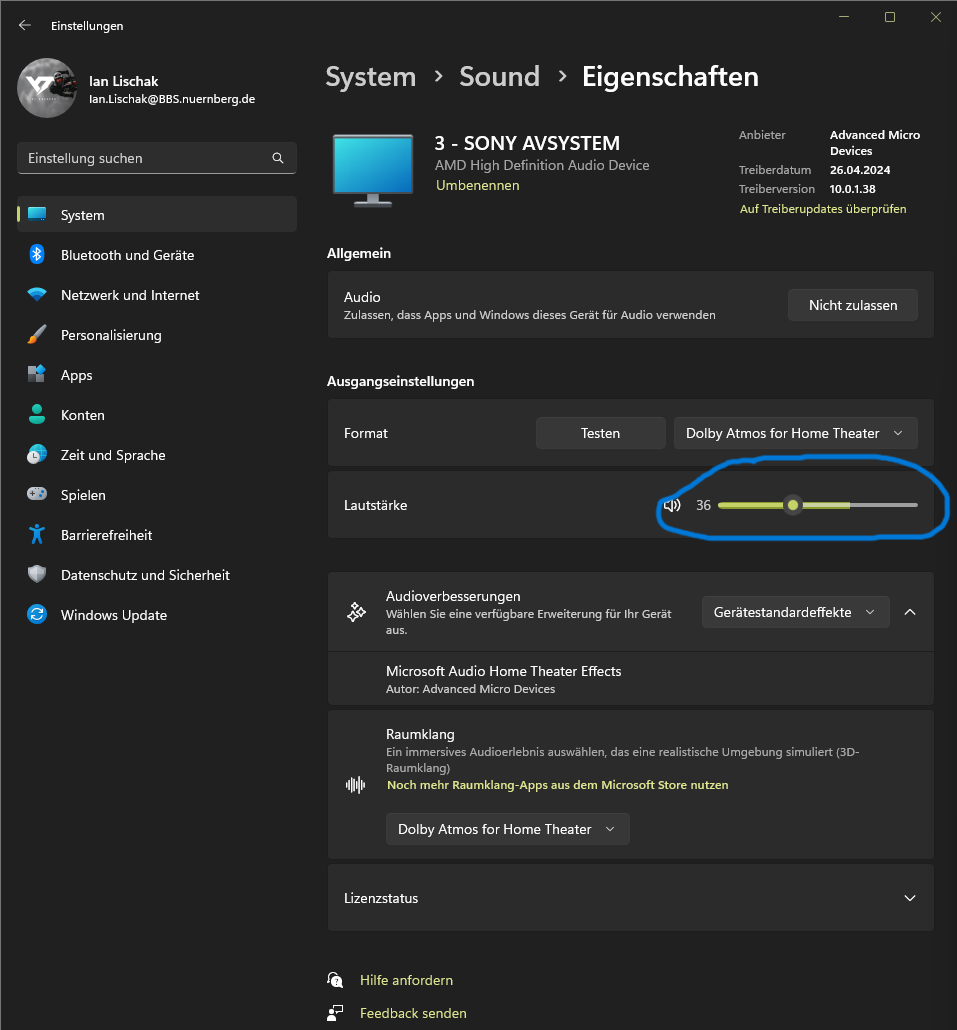Click AMD High Definition Audio Device text
957x1030 pixels.
coord(542,165)
